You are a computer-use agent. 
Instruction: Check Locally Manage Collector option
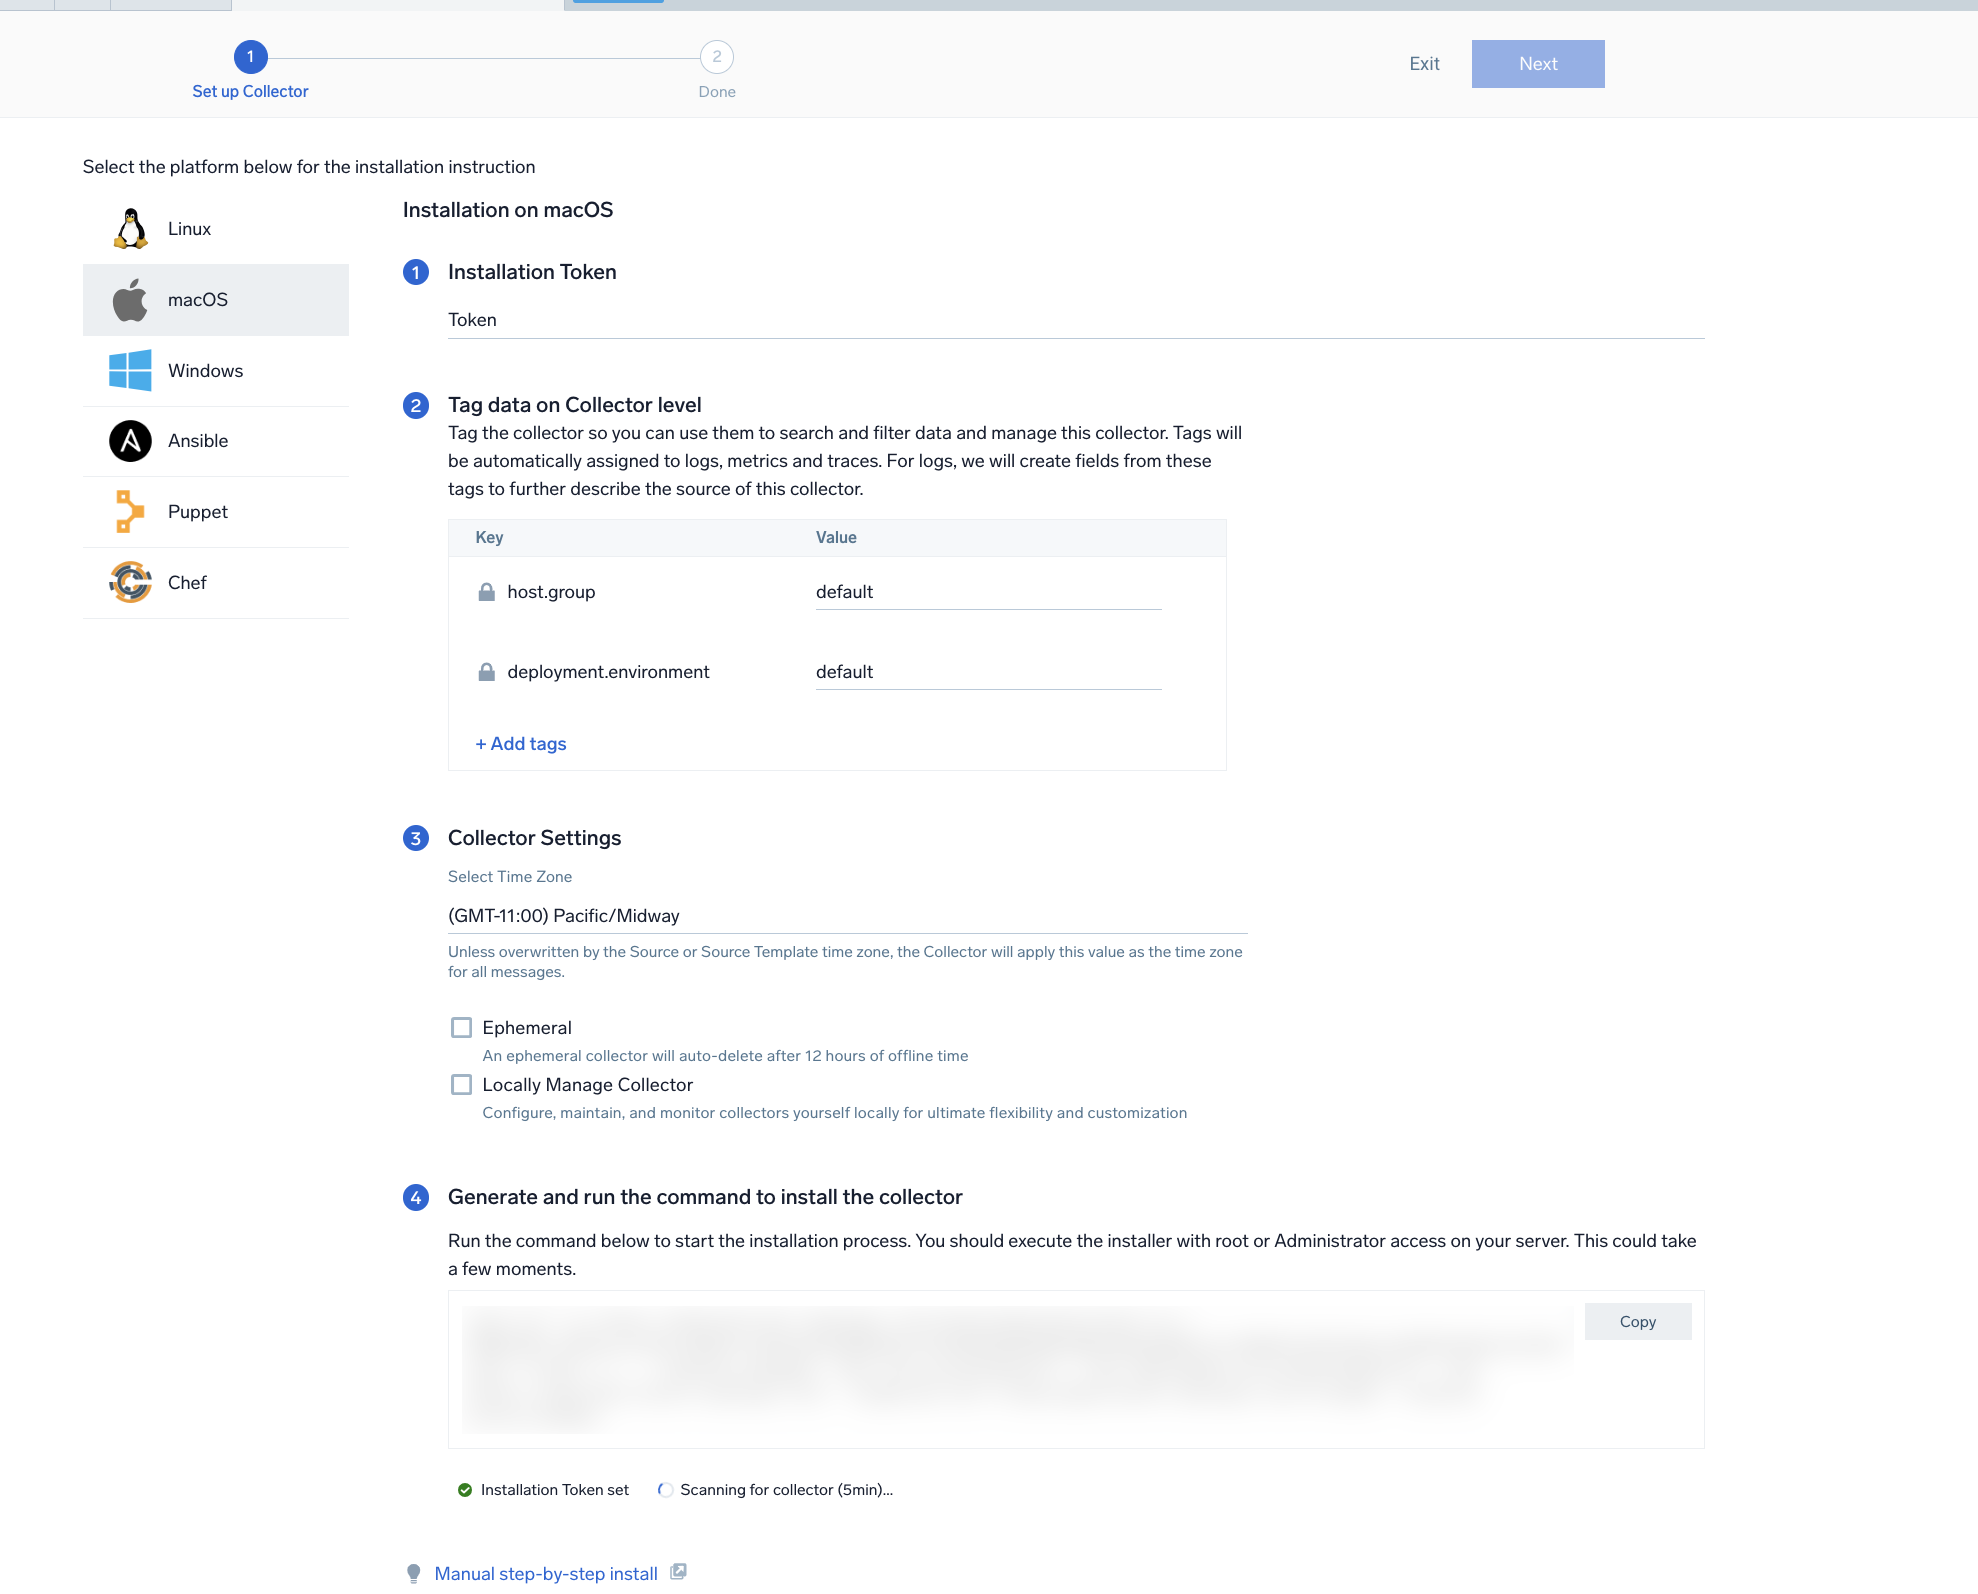coord(461,1085)
